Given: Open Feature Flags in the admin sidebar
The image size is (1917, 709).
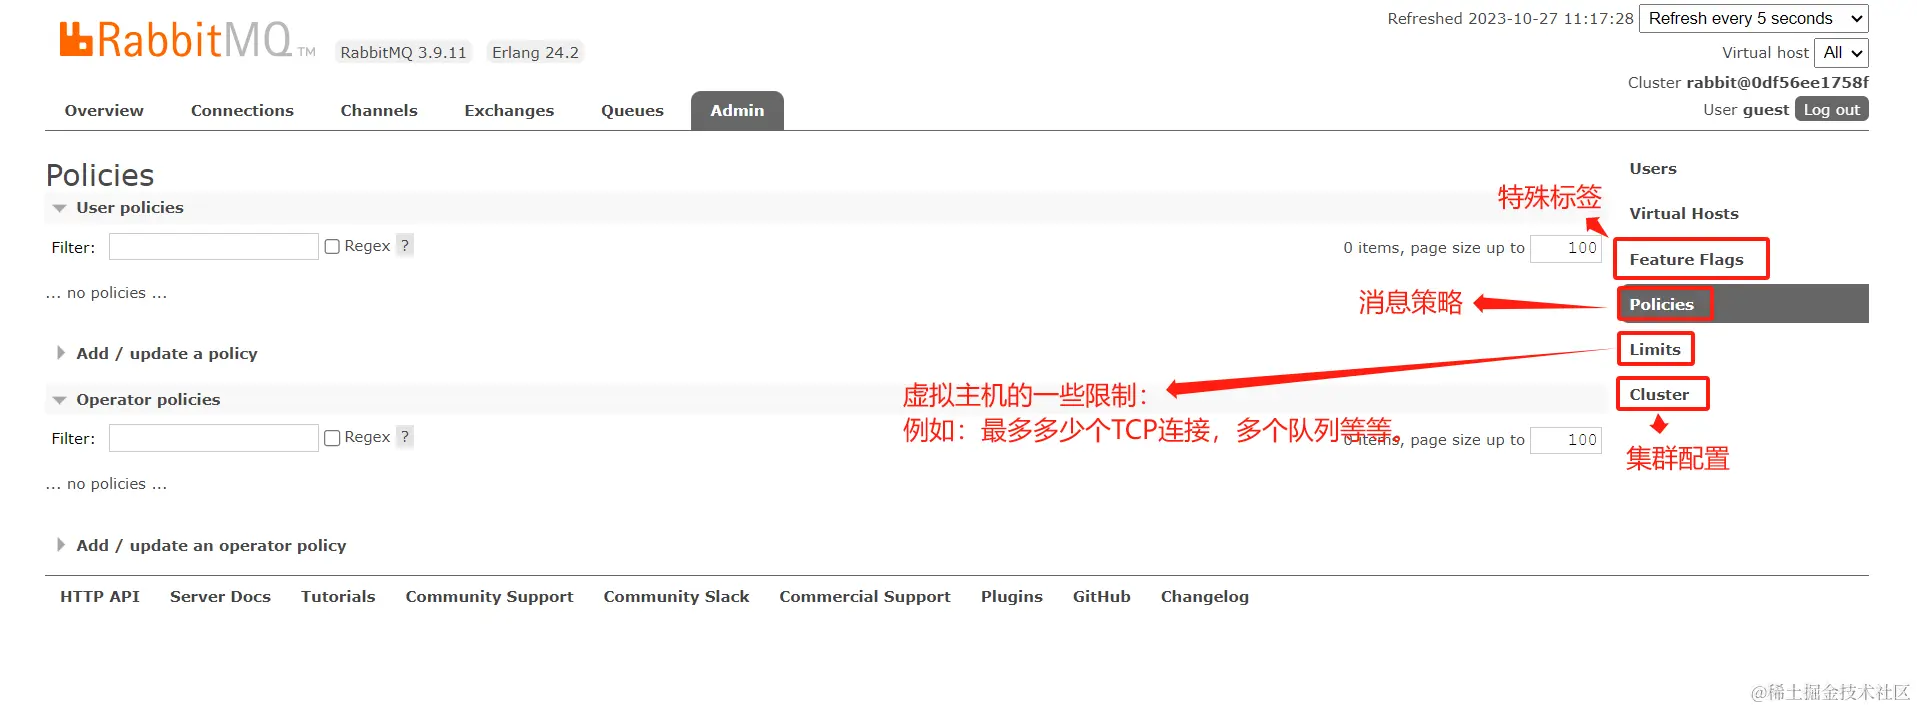Looking at the screenshot, I should (x=1686, y=260).
